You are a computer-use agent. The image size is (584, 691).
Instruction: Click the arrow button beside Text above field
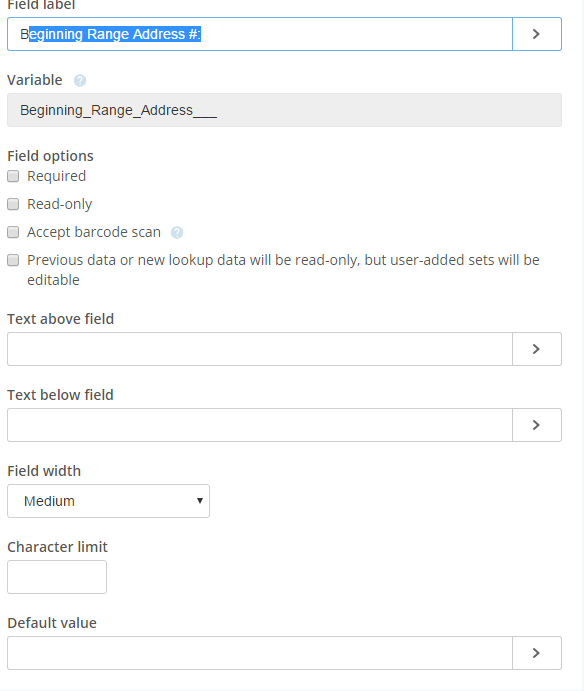(537, 349)
